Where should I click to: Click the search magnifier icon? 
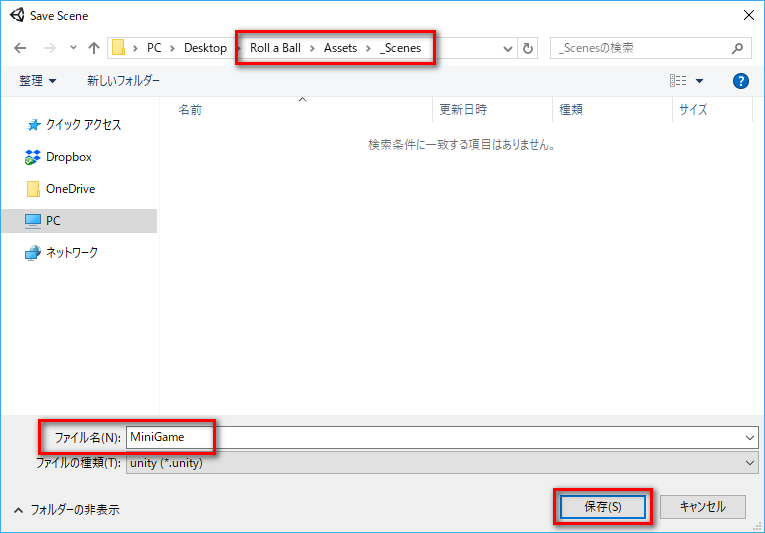tap(737, 48)
